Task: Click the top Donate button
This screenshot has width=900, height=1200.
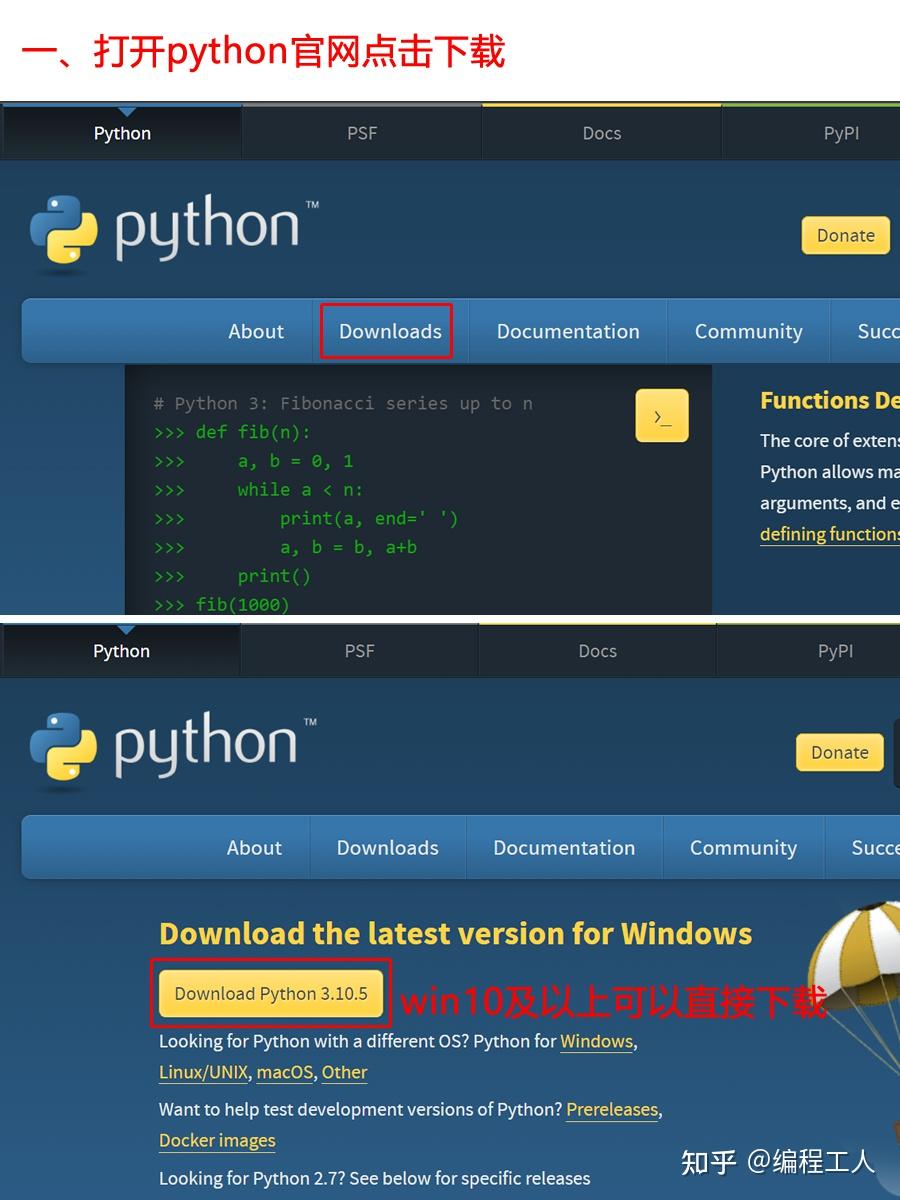Action: pyautogui.click(x=845, y=235)
